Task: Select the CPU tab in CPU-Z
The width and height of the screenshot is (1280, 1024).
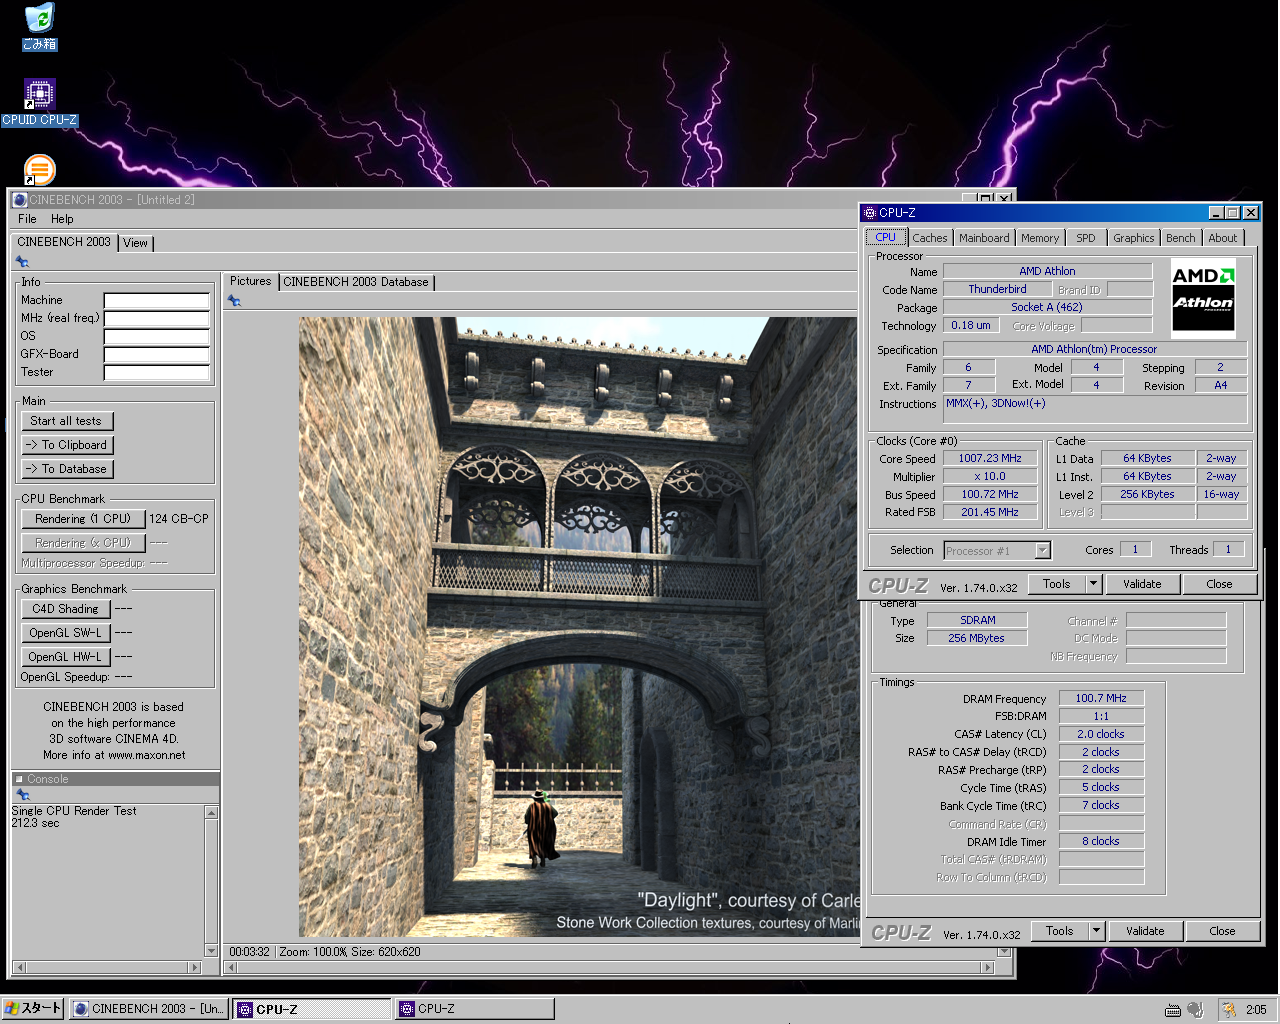Action: pyautogui.click(x=886, y=237)
